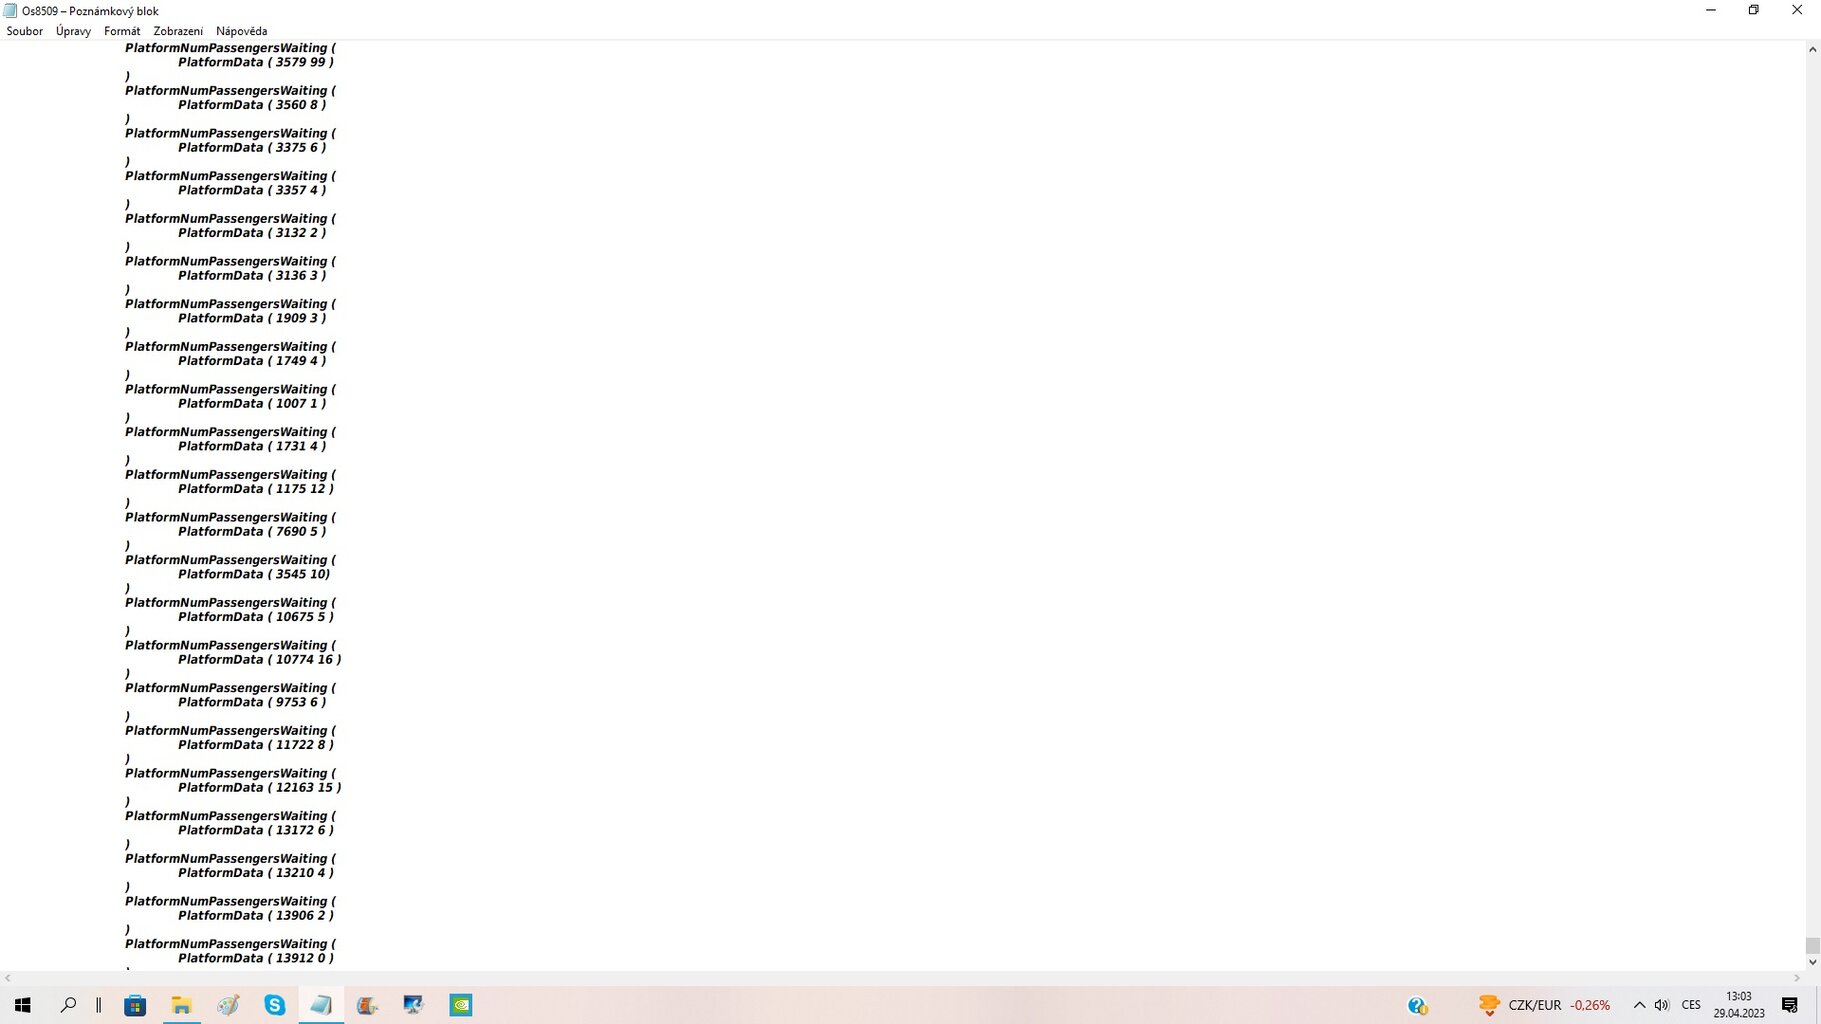Open the notification center icon

pyautogui.click(x=1790, y=1005)
